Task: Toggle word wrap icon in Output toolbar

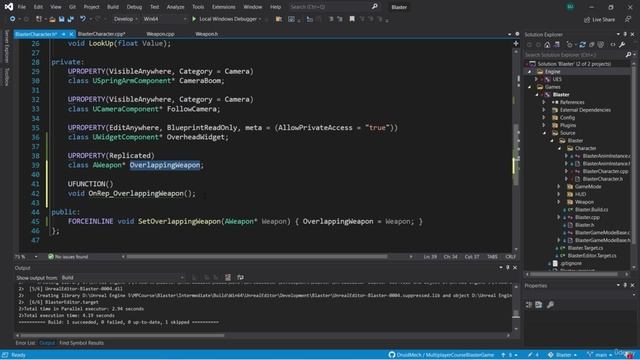Action: (240, 278)
